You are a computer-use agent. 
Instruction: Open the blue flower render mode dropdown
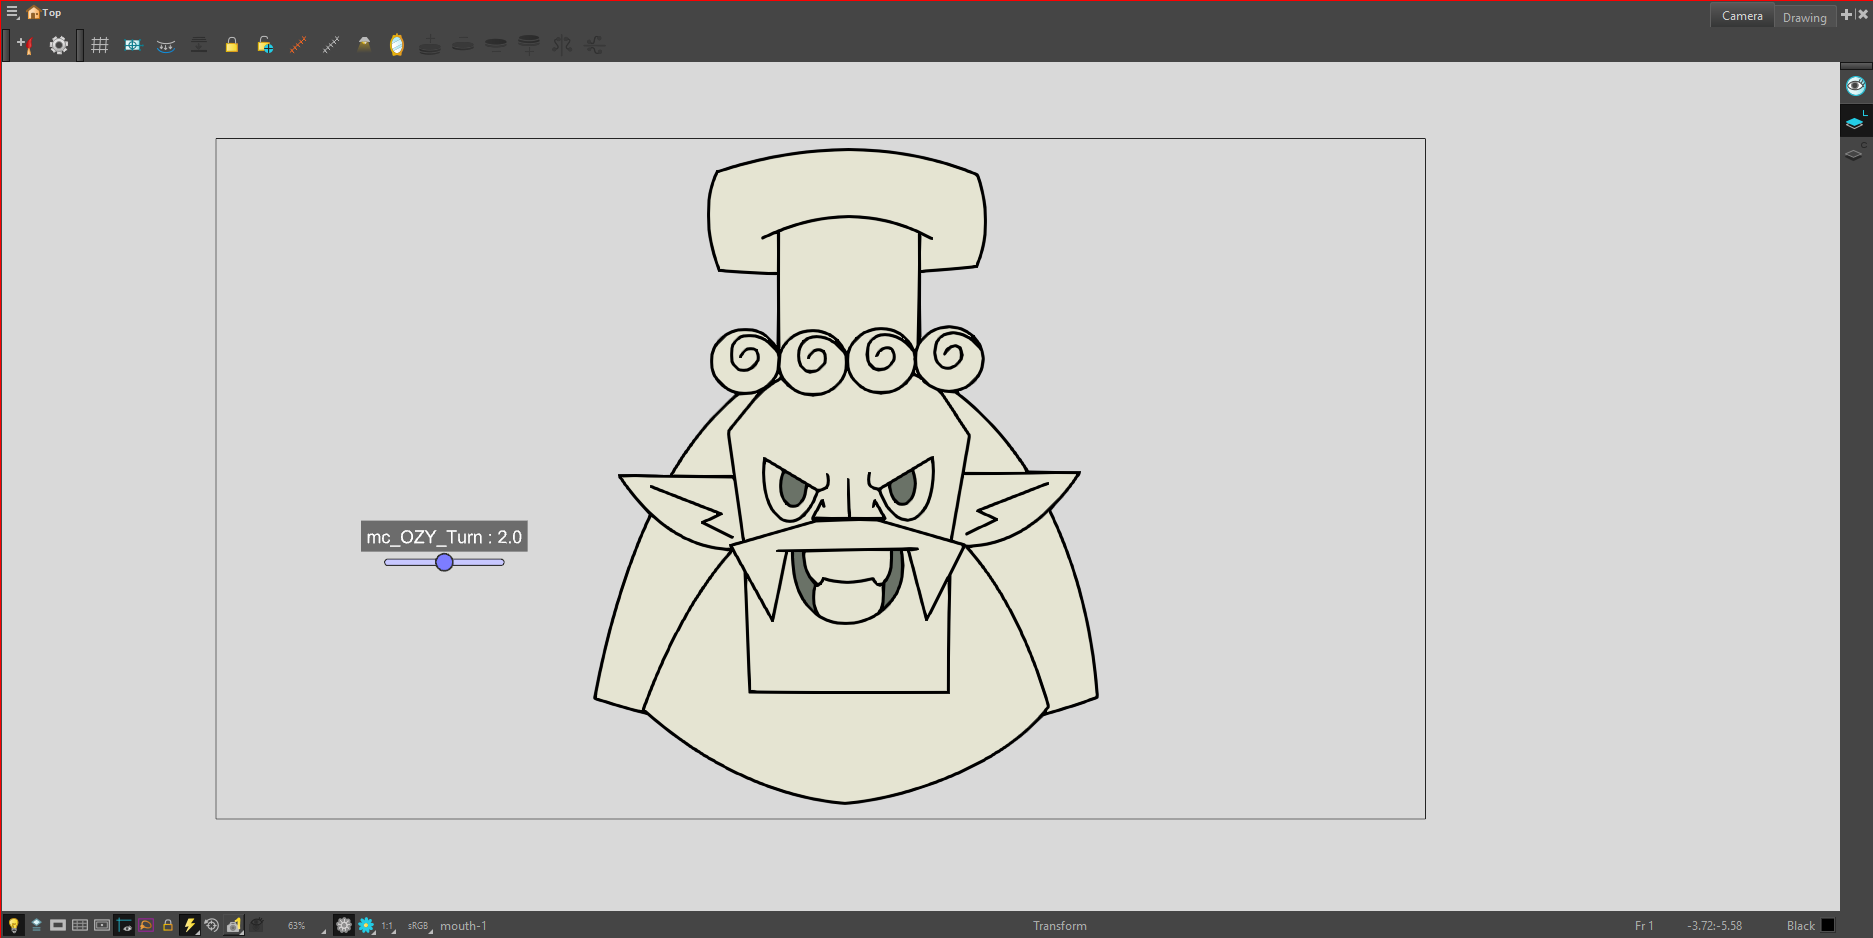pos(366,925)
